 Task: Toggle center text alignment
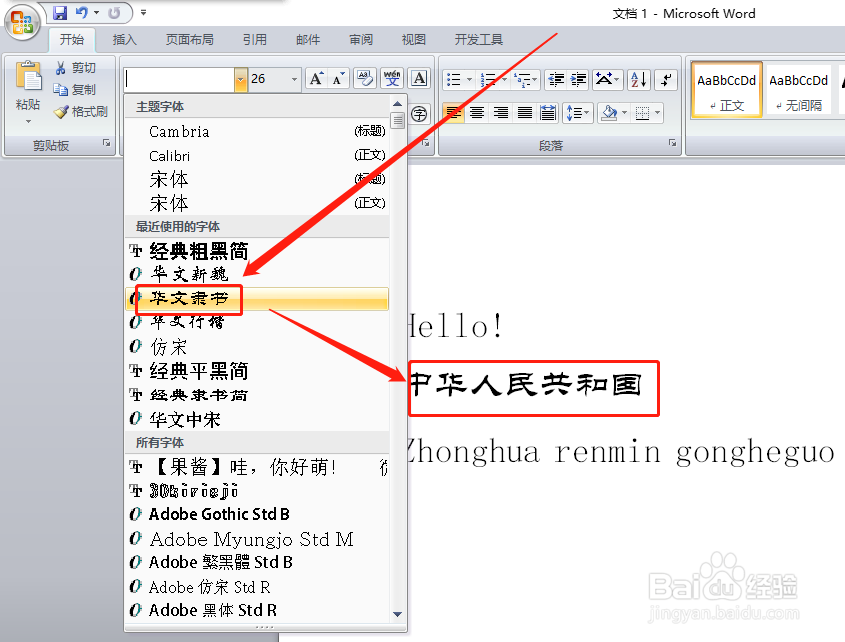point(478,112)
